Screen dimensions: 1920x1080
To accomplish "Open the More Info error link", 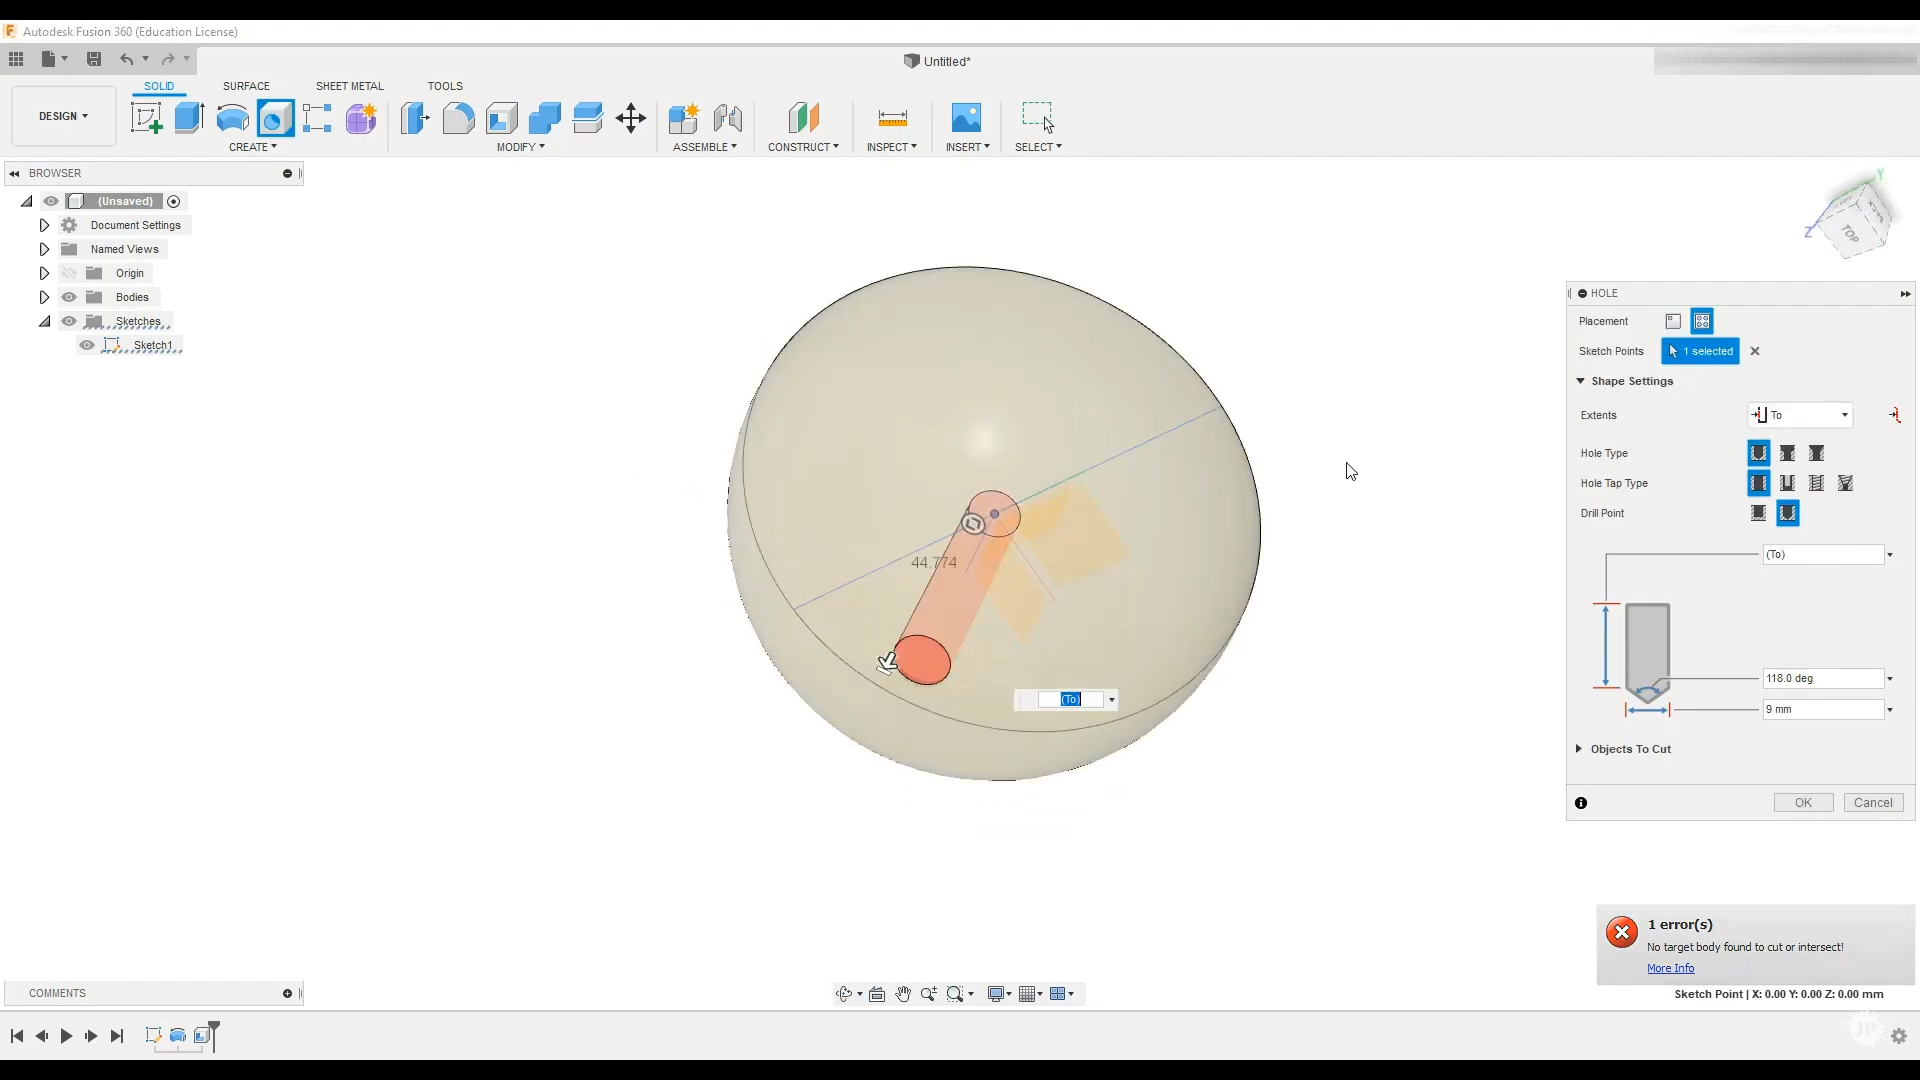I will click(1671, 968).
